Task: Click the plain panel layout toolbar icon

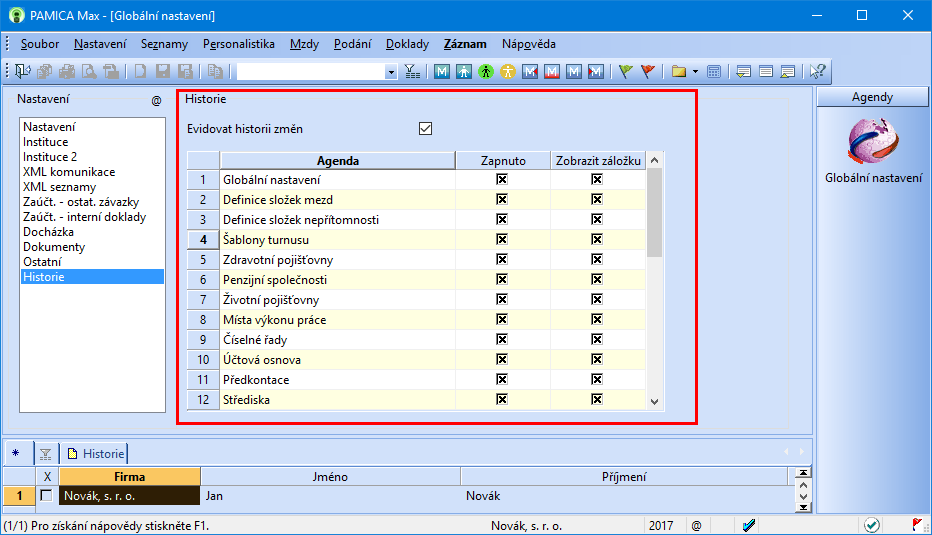Action: click(766, 71)
